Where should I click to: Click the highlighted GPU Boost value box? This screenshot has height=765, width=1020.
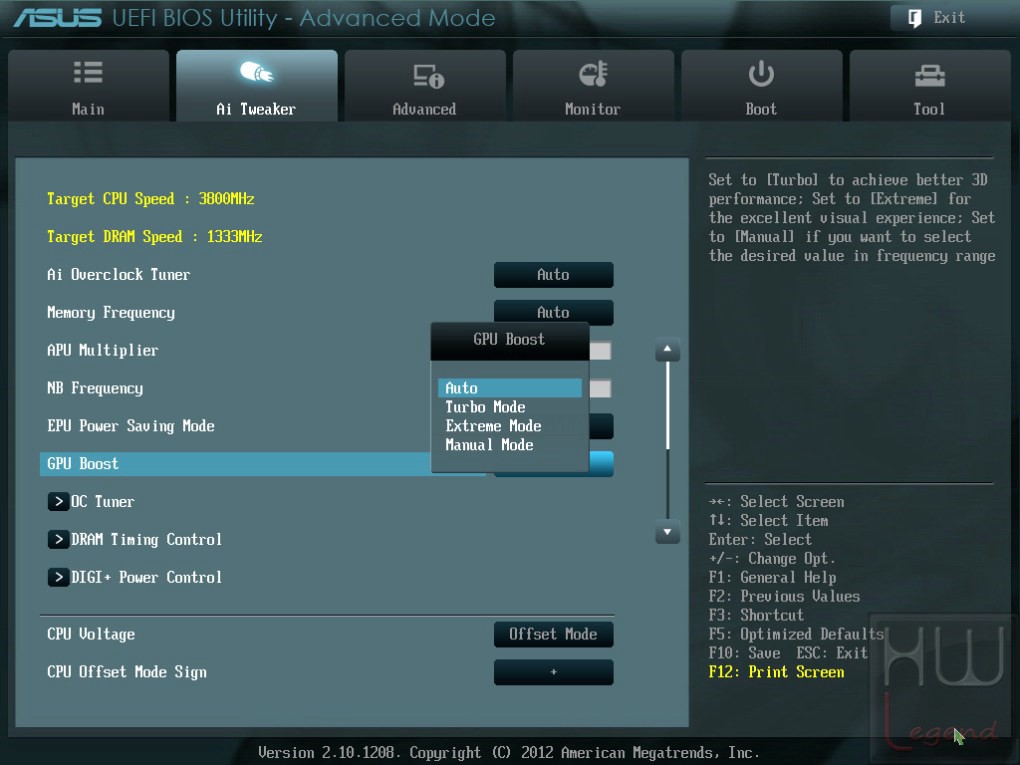tap(601, 463)
